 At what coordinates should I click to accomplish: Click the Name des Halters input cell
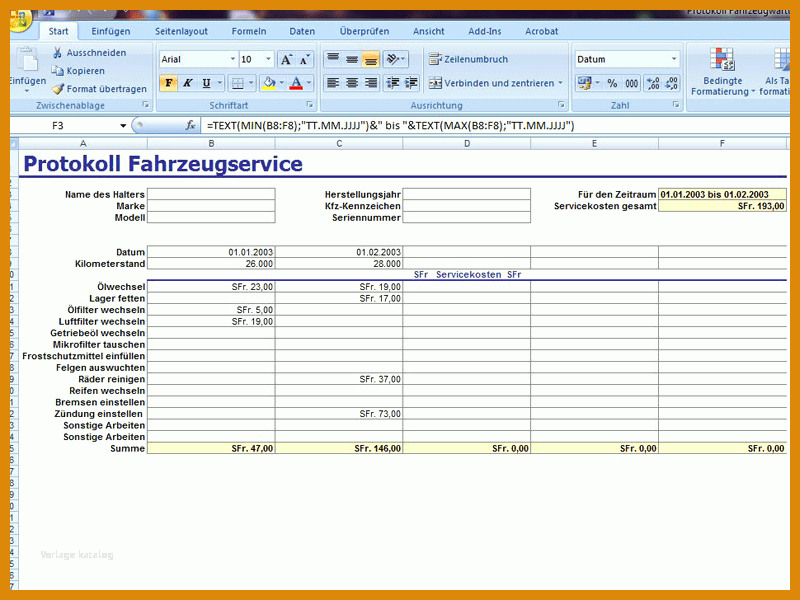pos(211,194)
